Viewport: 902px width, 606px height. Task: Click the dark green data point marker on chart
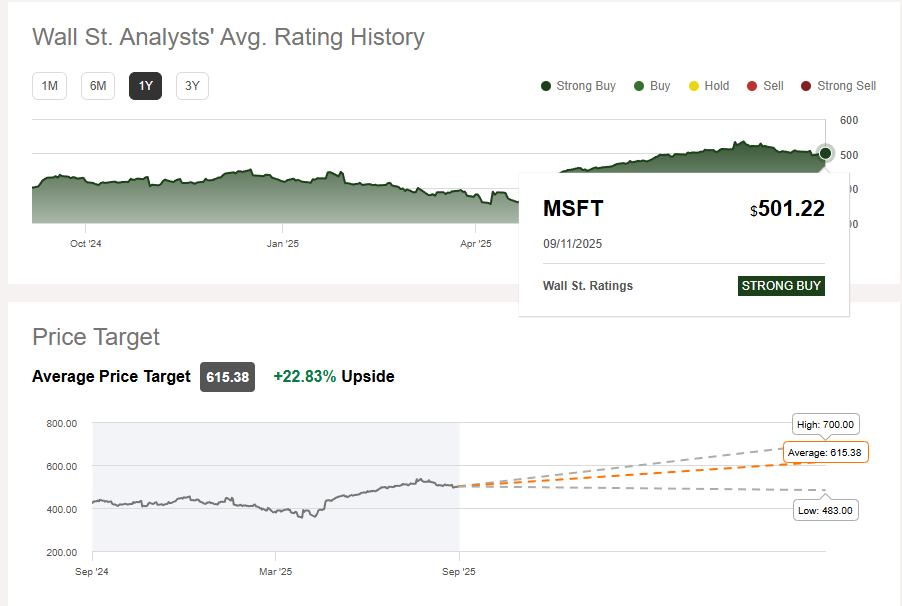(x=825, y=153)
